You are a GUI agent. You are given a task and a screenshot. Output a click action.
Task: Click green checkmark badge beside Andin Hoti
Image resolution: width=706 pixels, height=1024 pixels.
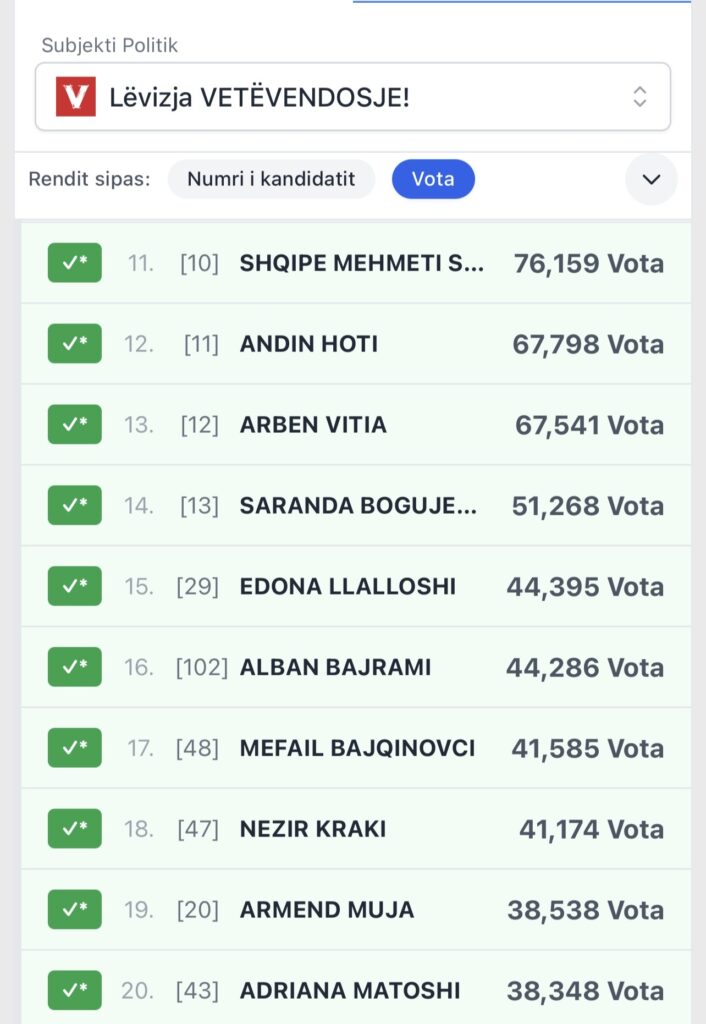(75, 344)
